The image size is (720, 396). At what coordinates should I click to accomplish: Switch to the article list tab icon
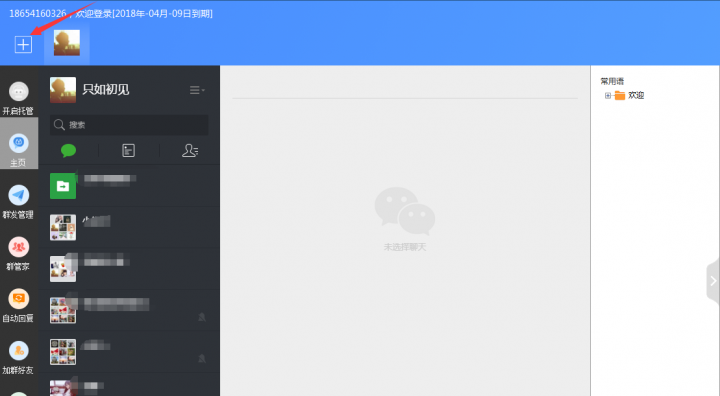129,150
